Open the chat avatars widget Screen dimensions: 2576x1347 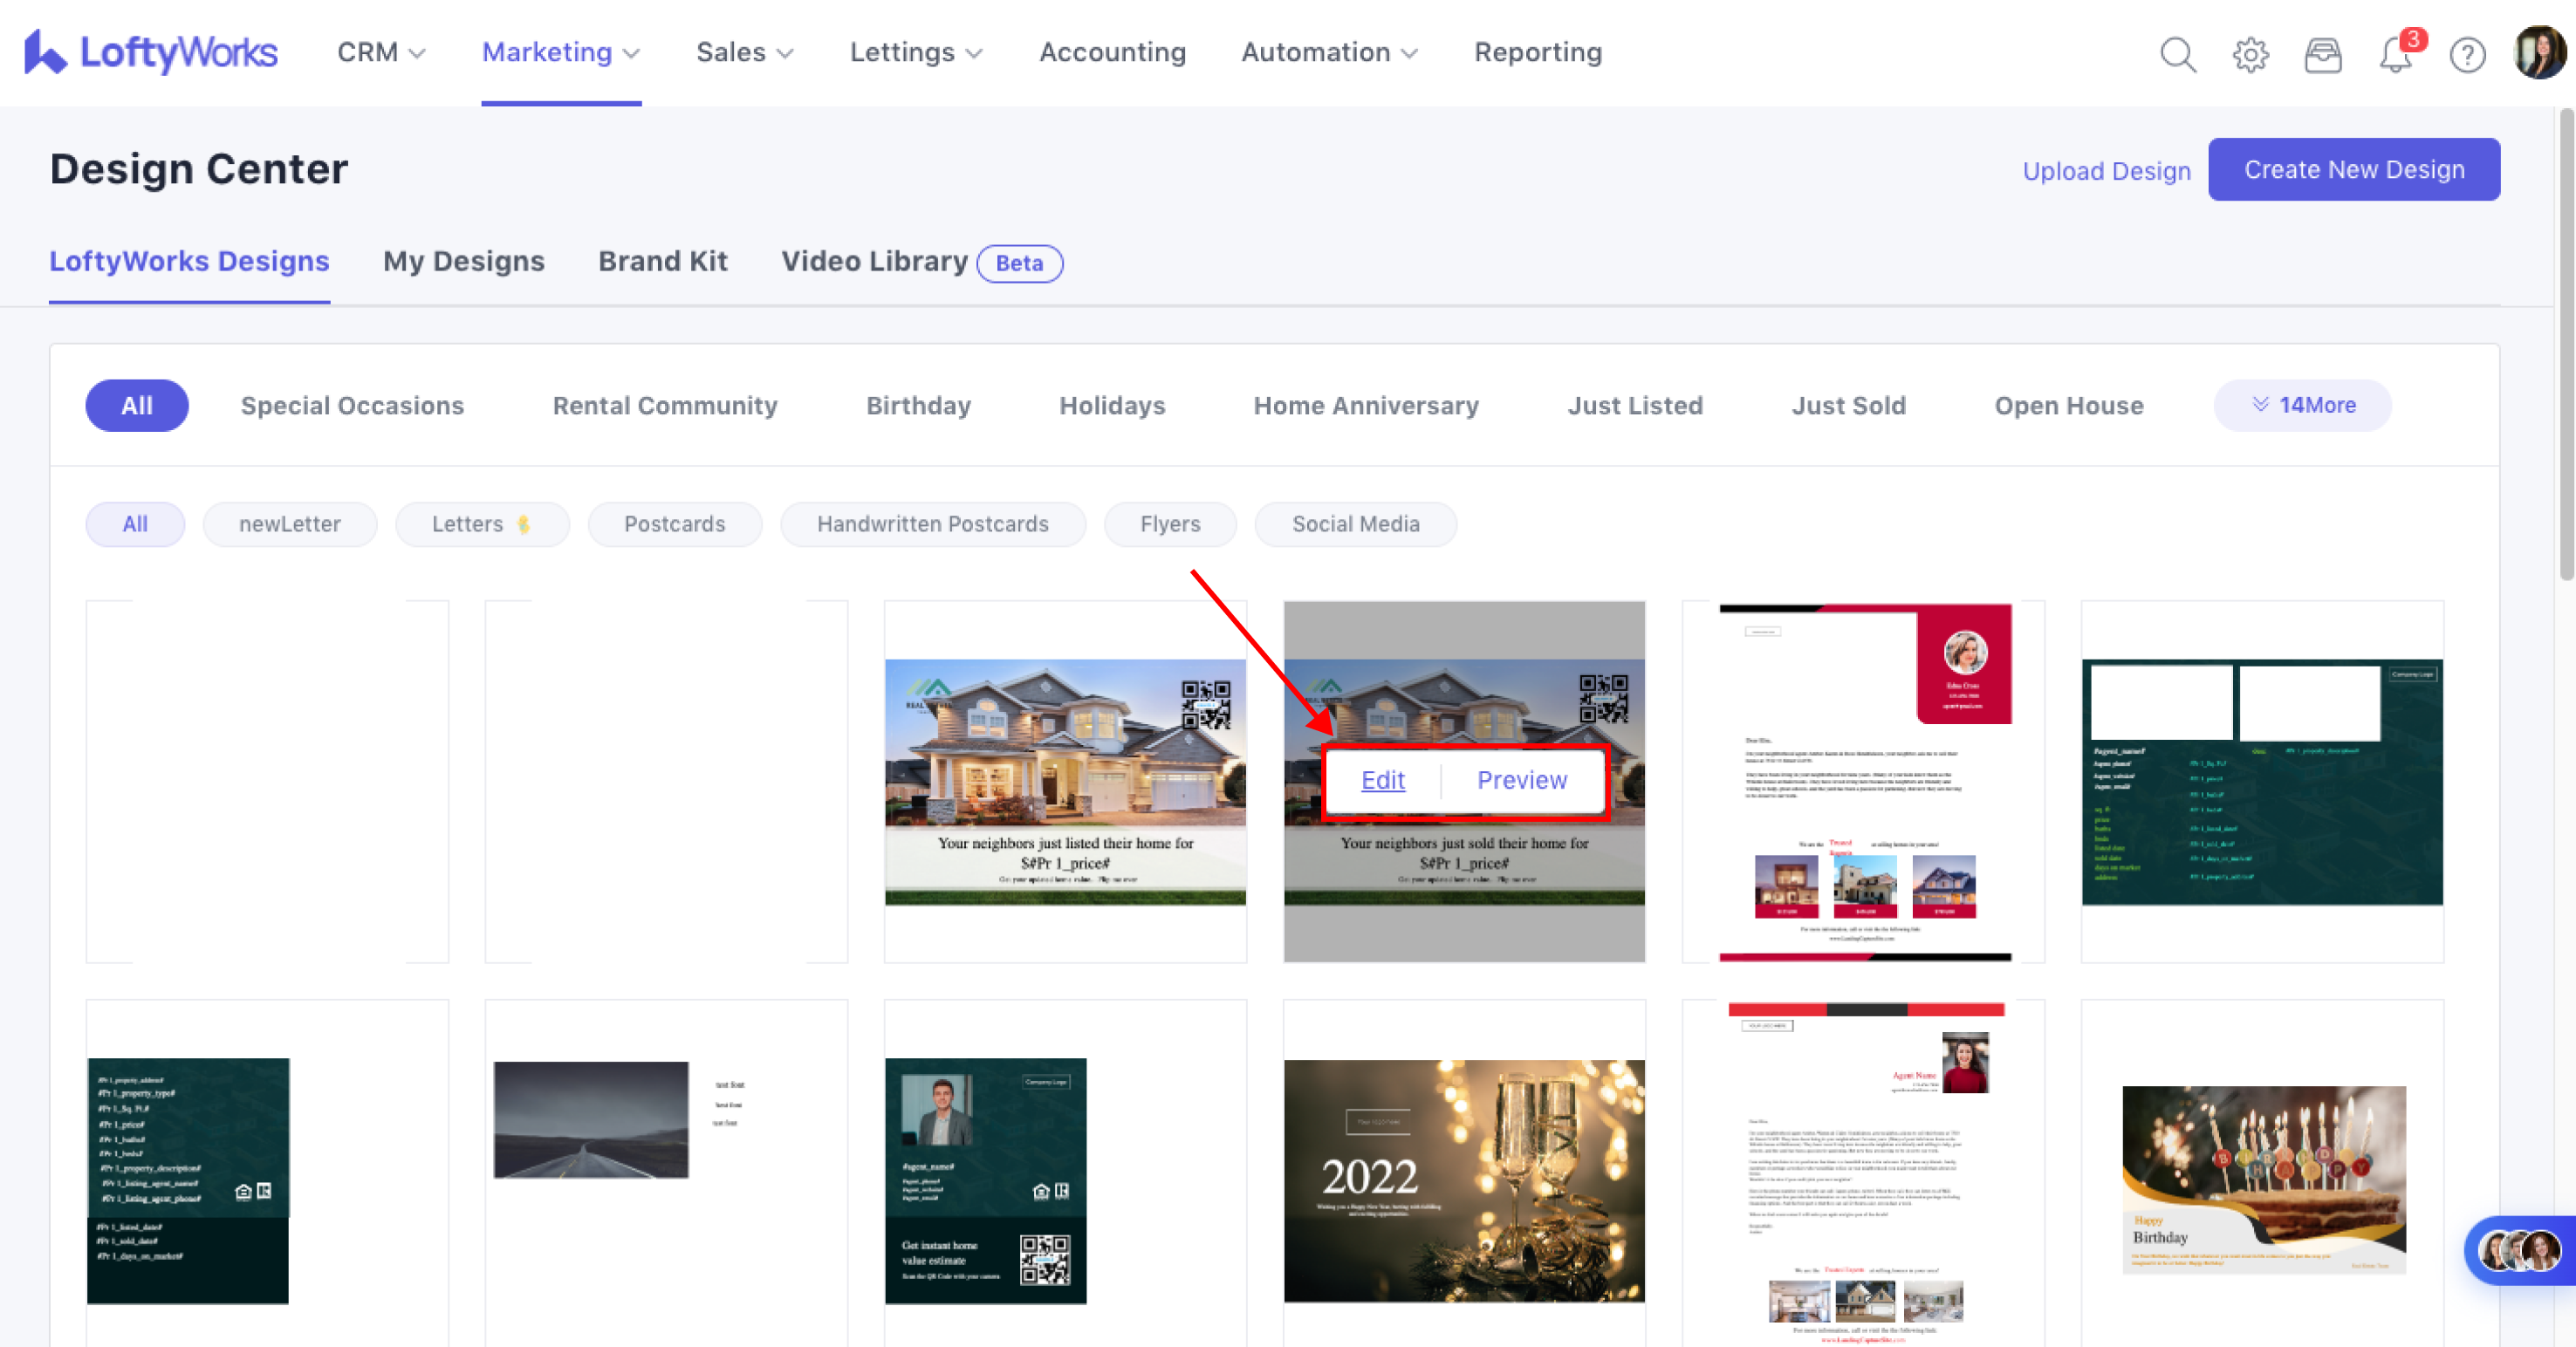2520,1250
